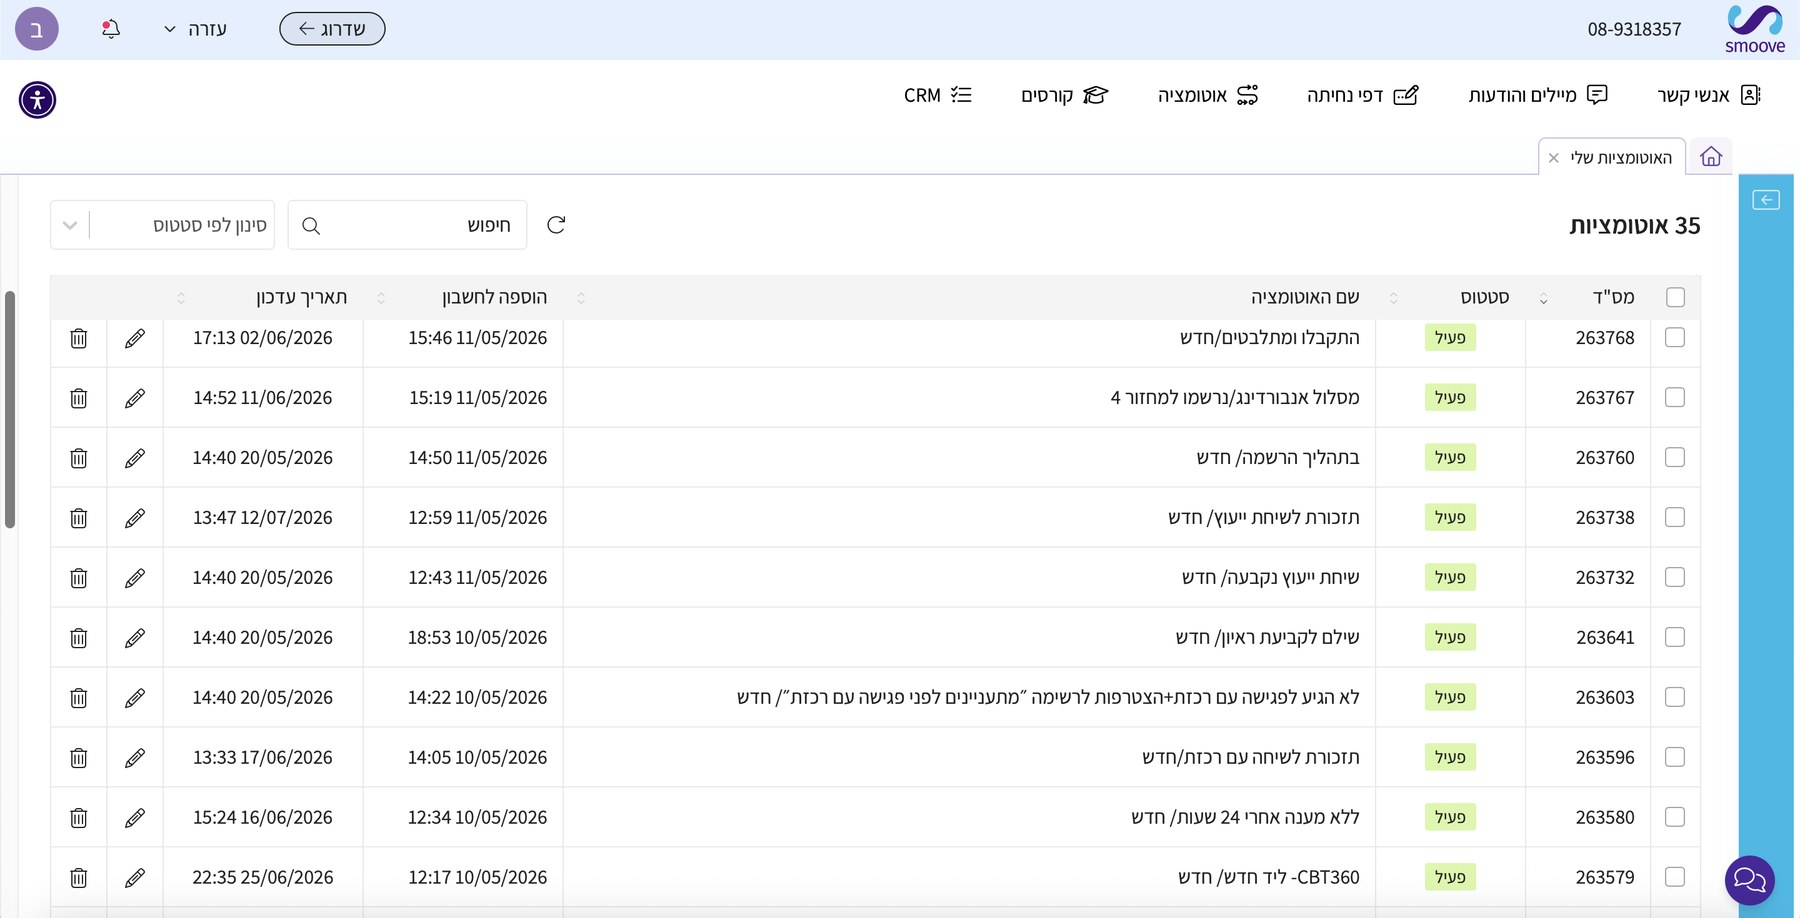Click the refresh icon next to search
The image size is (1800, 918).
556,225
